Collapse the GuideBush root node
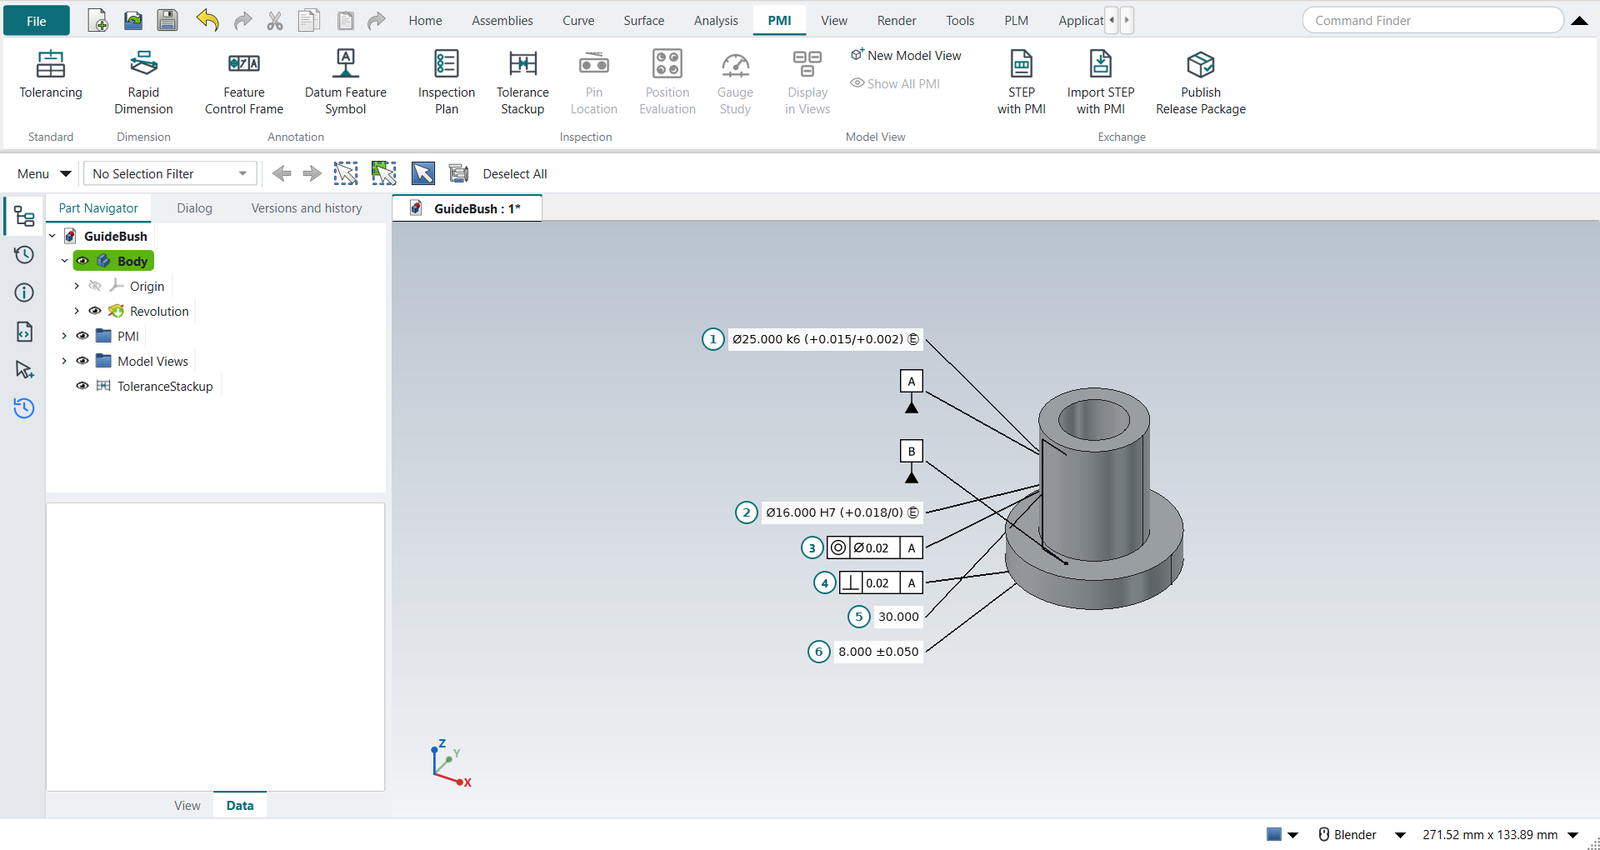This screenshot has width=1600, height=850. click(x=52, y=236)
